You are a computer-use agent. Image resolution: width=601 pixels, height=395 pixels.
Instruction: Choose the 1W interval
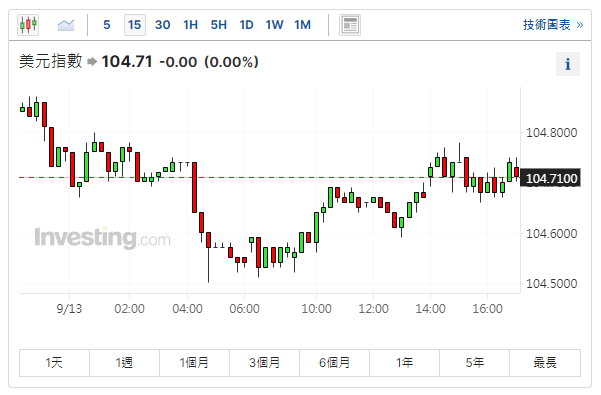pos(274,25)
